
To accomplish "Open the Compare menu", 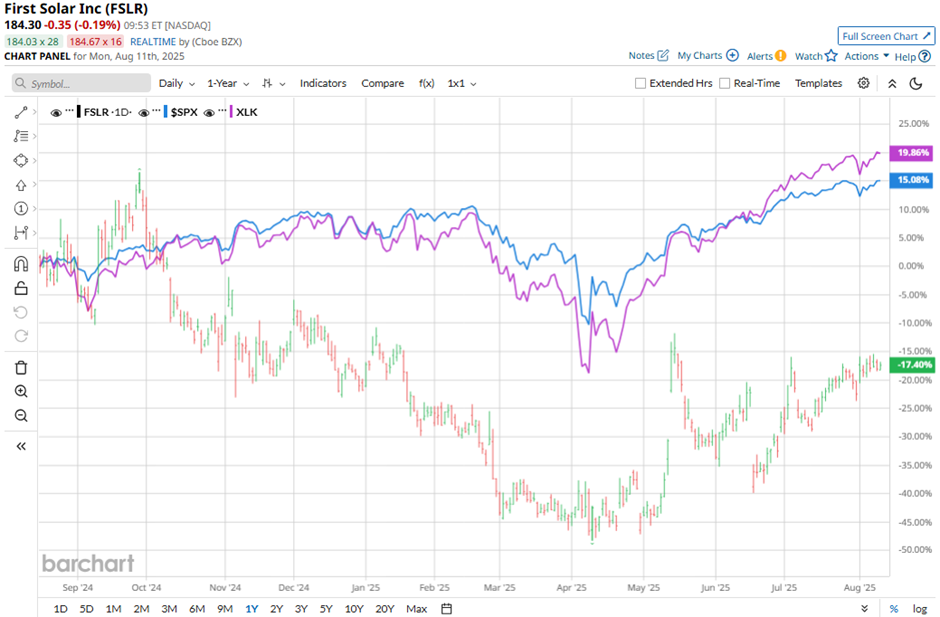I will 382,83.
